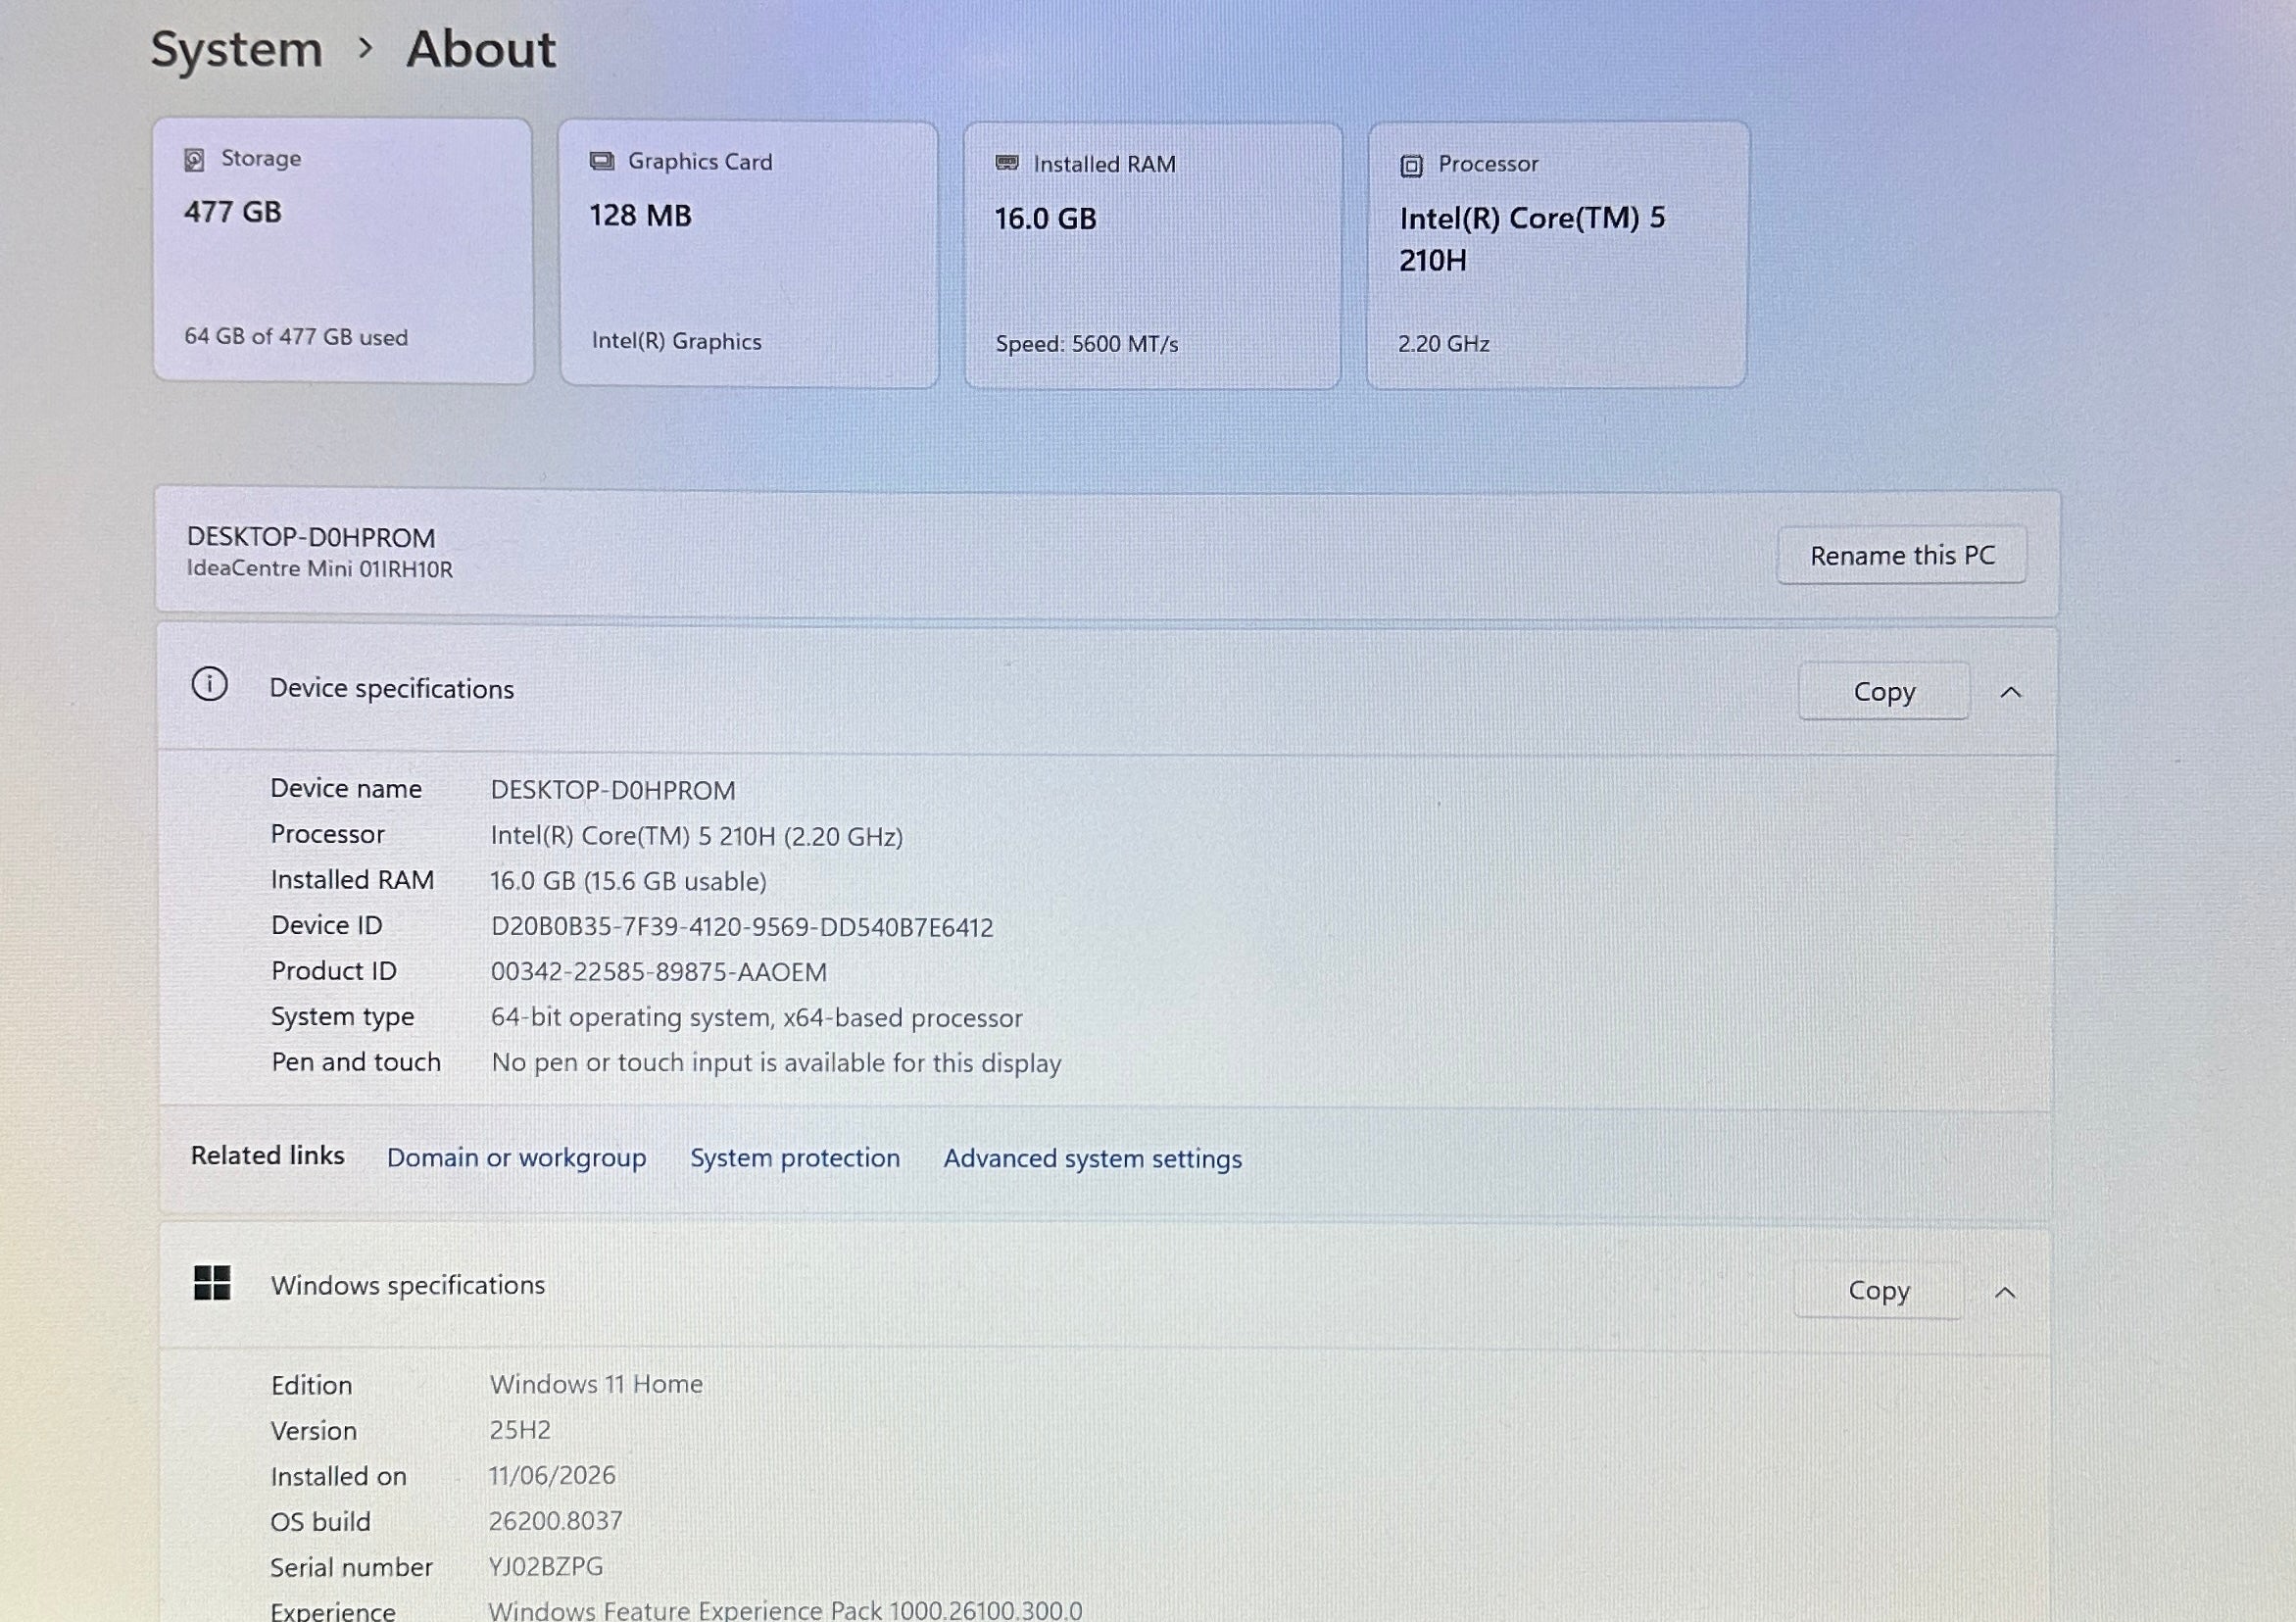Collapse the Device specifications section
The width and height of the screenshot is (2296, 1622).
click(2011, 692)
